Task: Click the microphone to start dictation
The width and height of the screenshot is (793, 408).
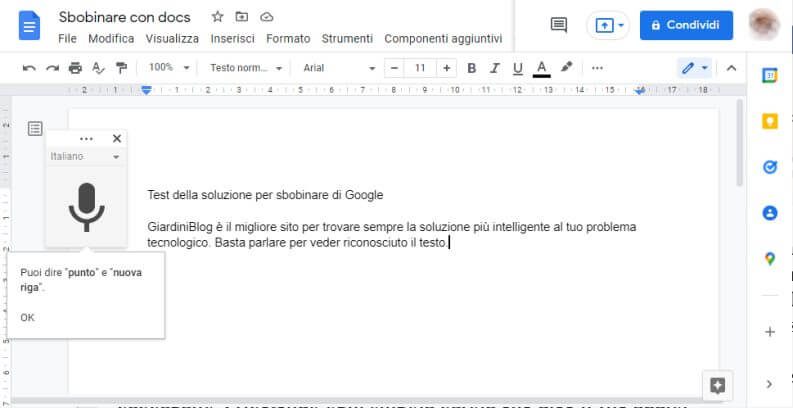Action: [x=86, y=207]
